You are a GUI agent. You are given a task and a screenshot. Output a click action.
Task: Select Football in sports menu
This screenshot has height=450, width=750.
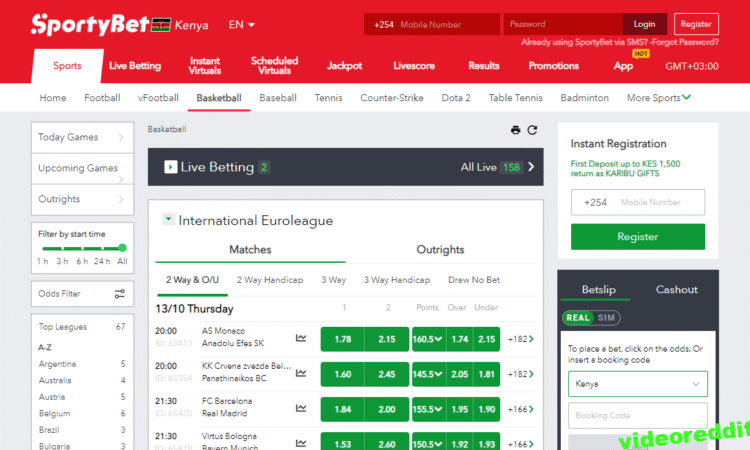pyautogui.click(x=102, y=98)
